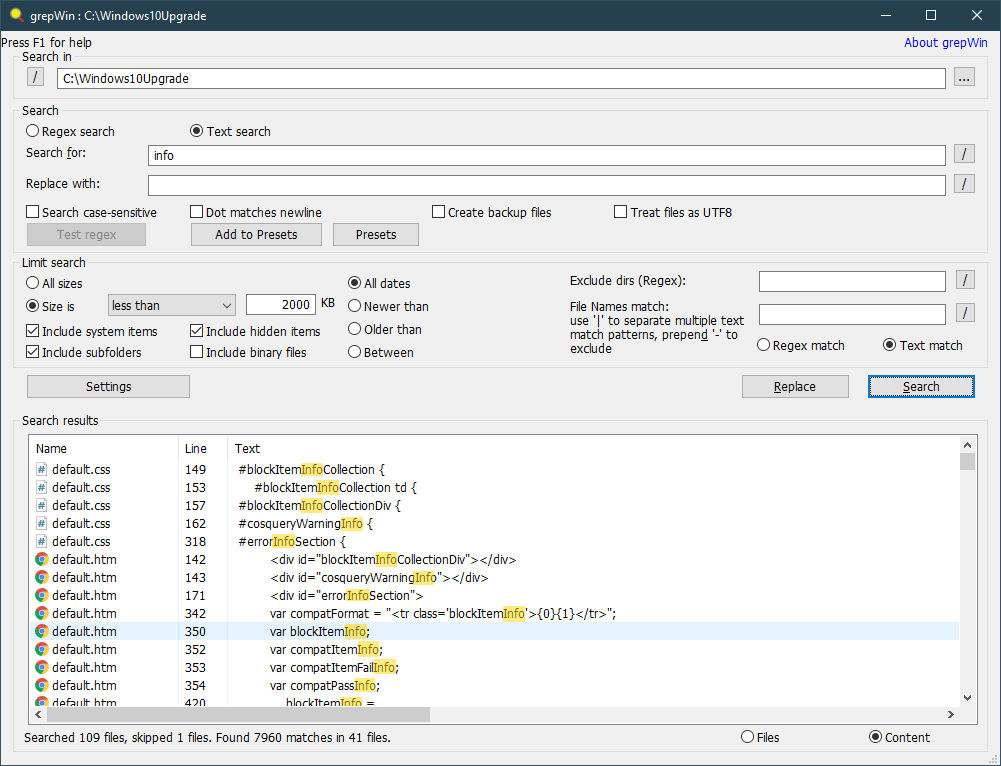This screenshot has width=1001, height=766.
Task: Select result 'var compatItemFailInfo;'
Action: pyautogui.click(x=334, y=667)
